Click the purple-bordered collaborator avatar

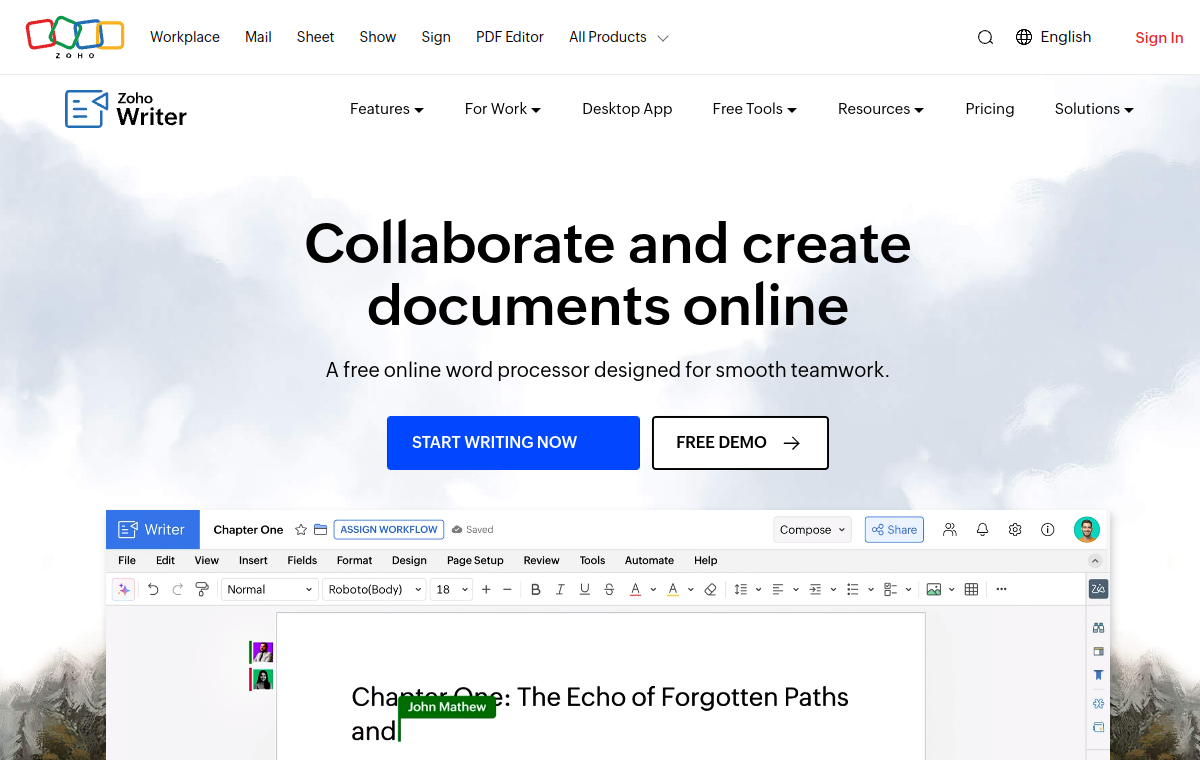coord(262,652)
